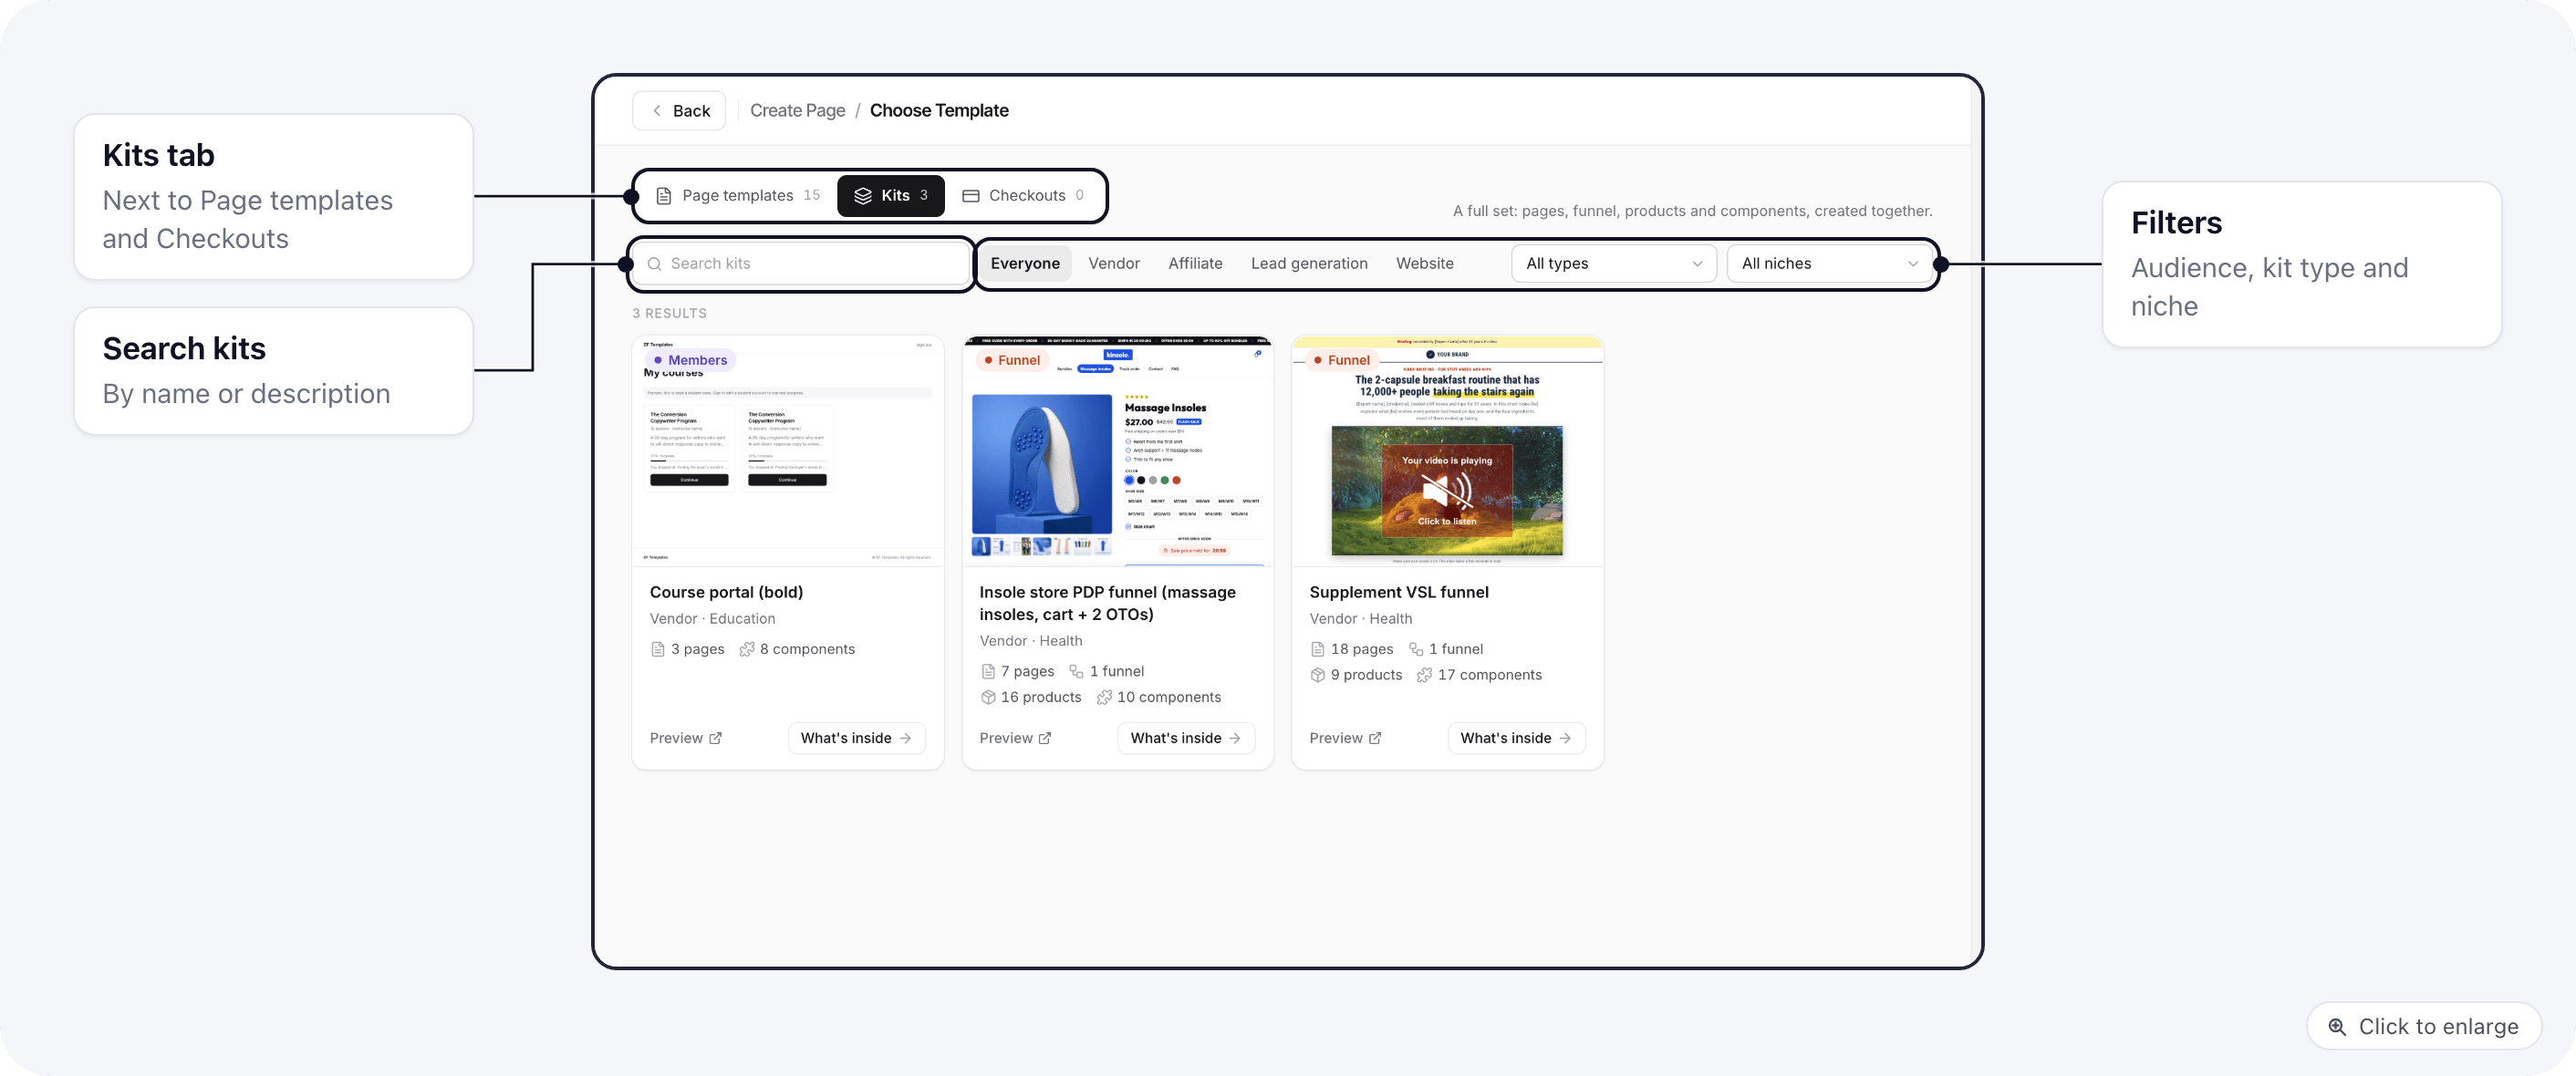Click the puzzle icon beside 8 components

(746, 649)
